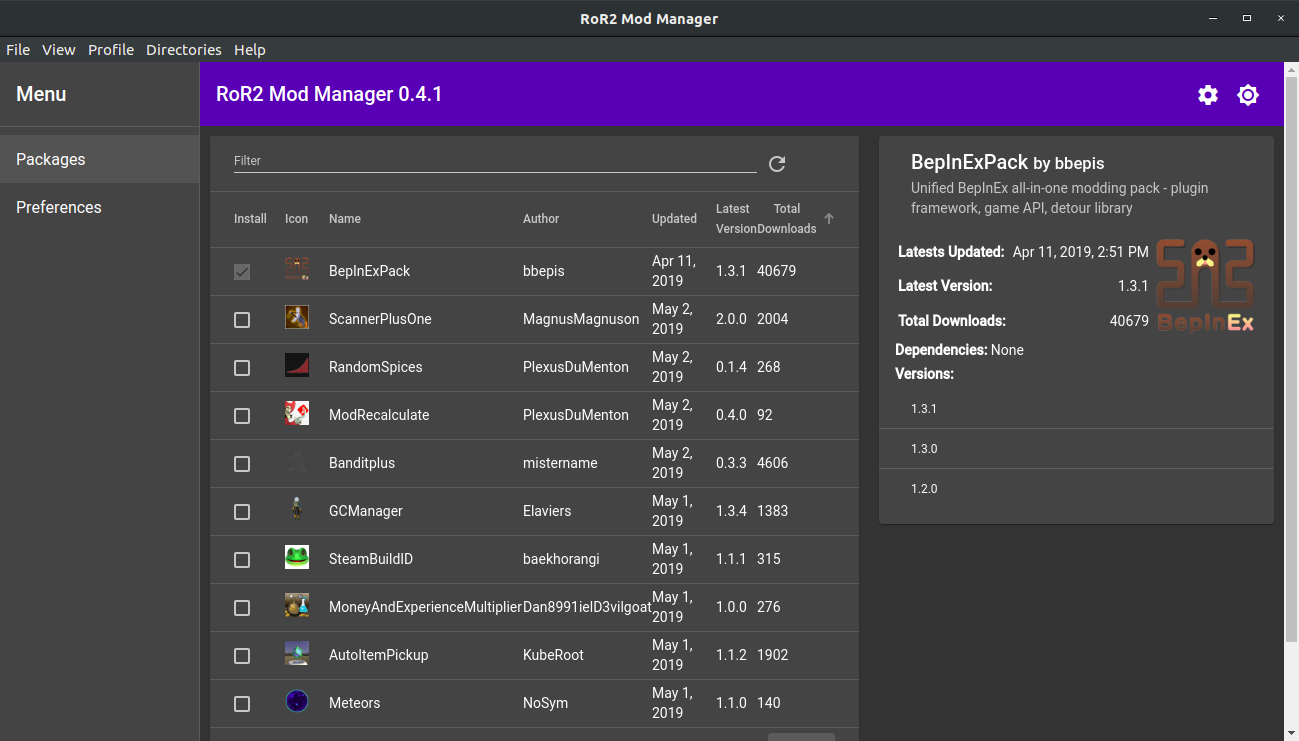Select Preferences in the sidebar menu
This screenshot has width=1299, height=741.
100,207
